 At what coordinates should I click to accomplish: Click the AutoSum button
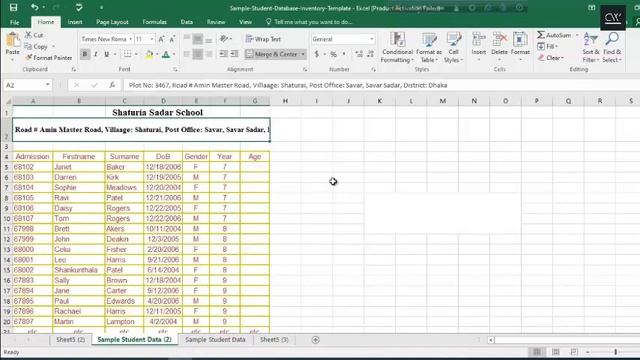coord(554,35)
